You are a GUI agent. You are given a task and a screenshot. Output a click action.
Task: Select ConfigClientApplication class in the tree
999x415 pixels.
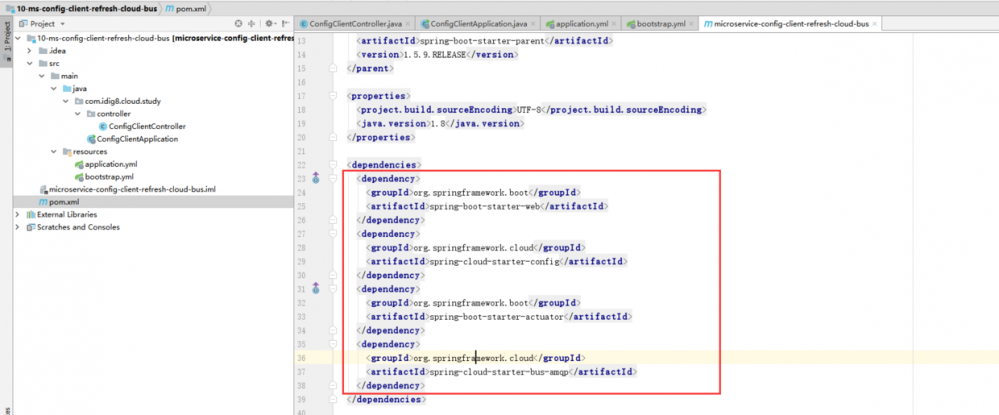[x=137, y=139]
